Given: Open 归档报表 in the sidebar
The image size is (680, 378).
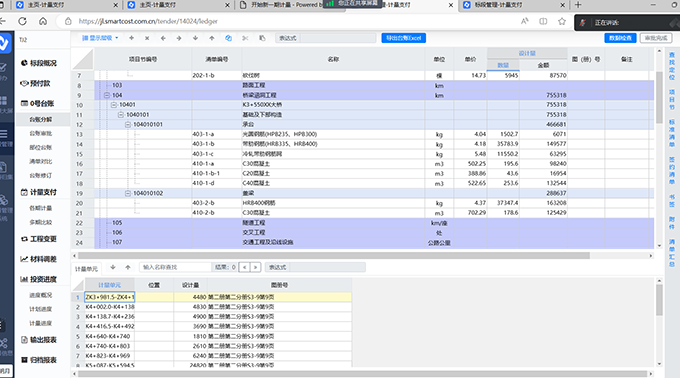Looking at the screenshot, I should pyautogui.click(x=39, y=360).
